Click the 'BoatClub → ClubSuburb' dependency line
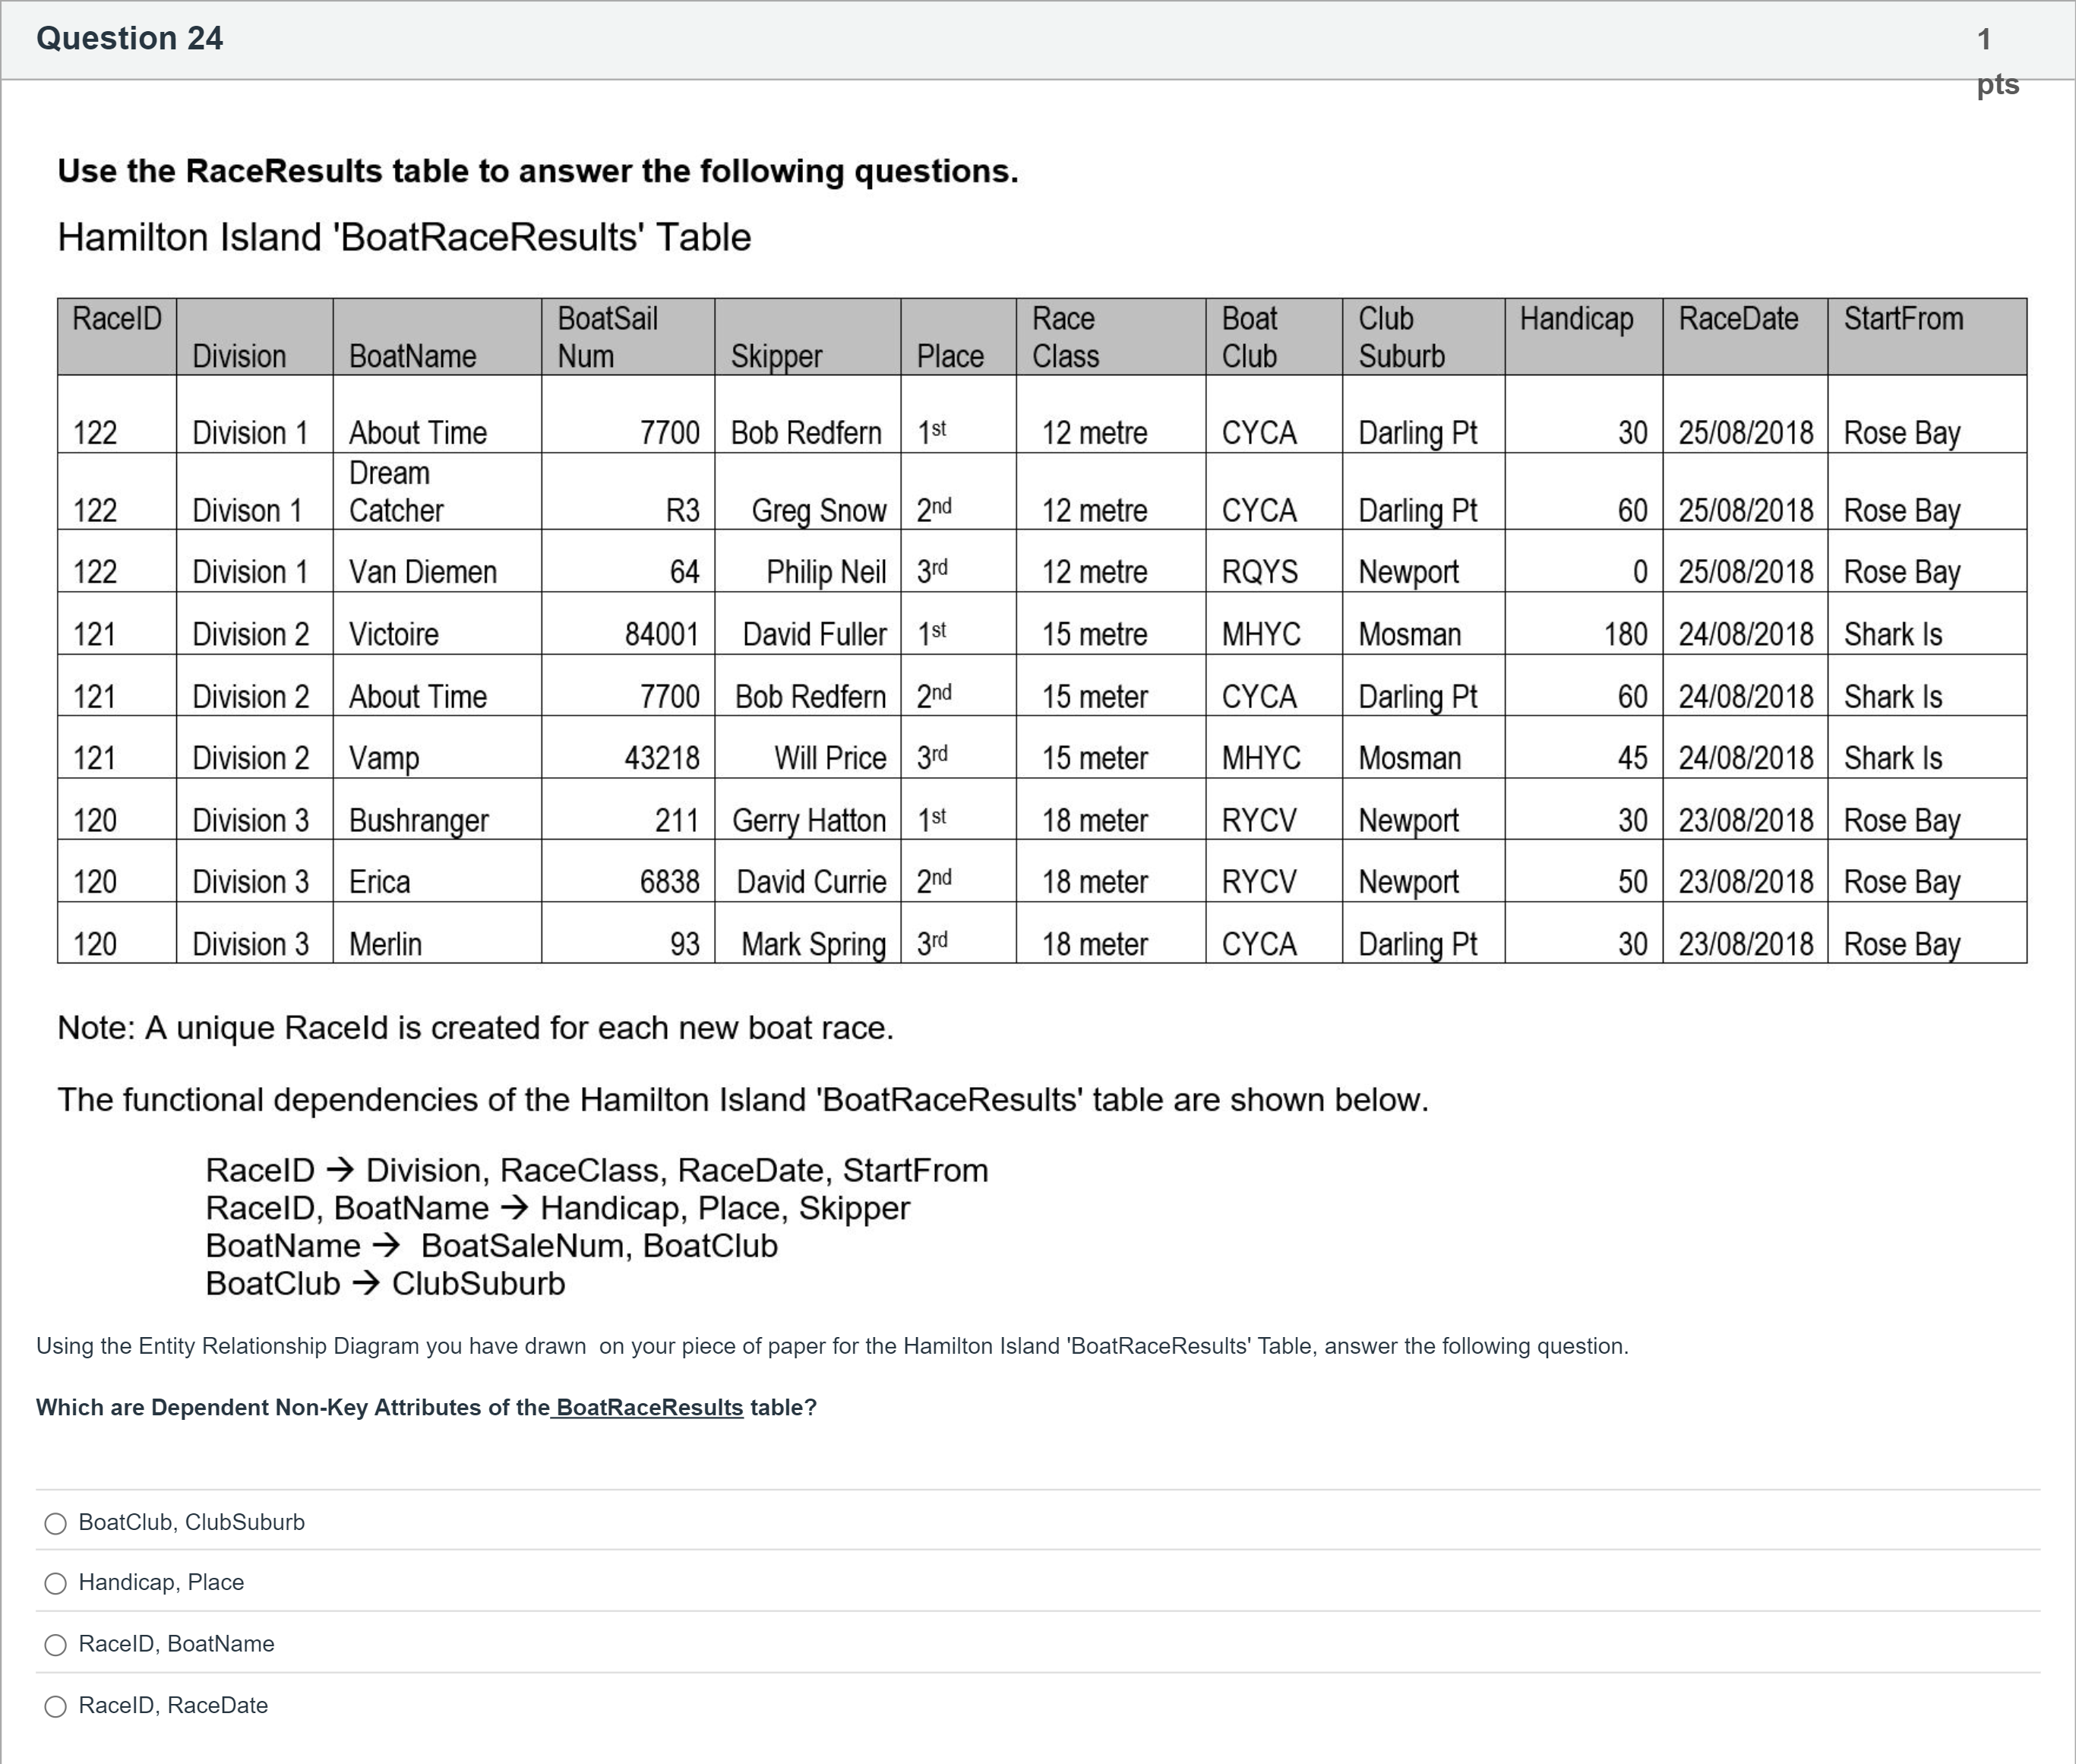 pyautogui.click(x=385, y=1283)
